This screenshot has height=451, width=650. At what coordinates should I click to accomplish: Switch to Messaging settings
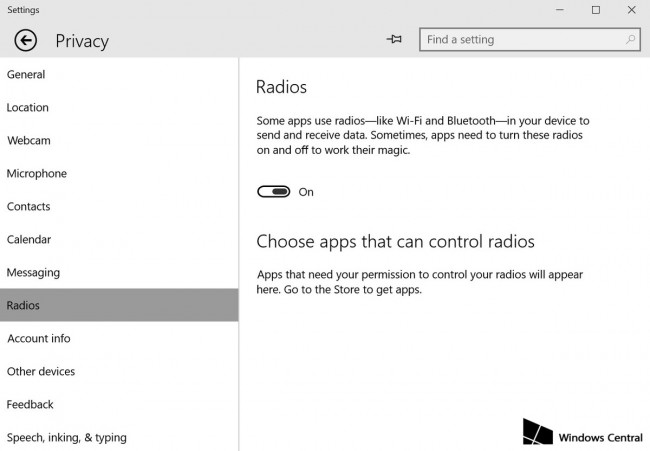pyautogui.click(x=33, y=273)
